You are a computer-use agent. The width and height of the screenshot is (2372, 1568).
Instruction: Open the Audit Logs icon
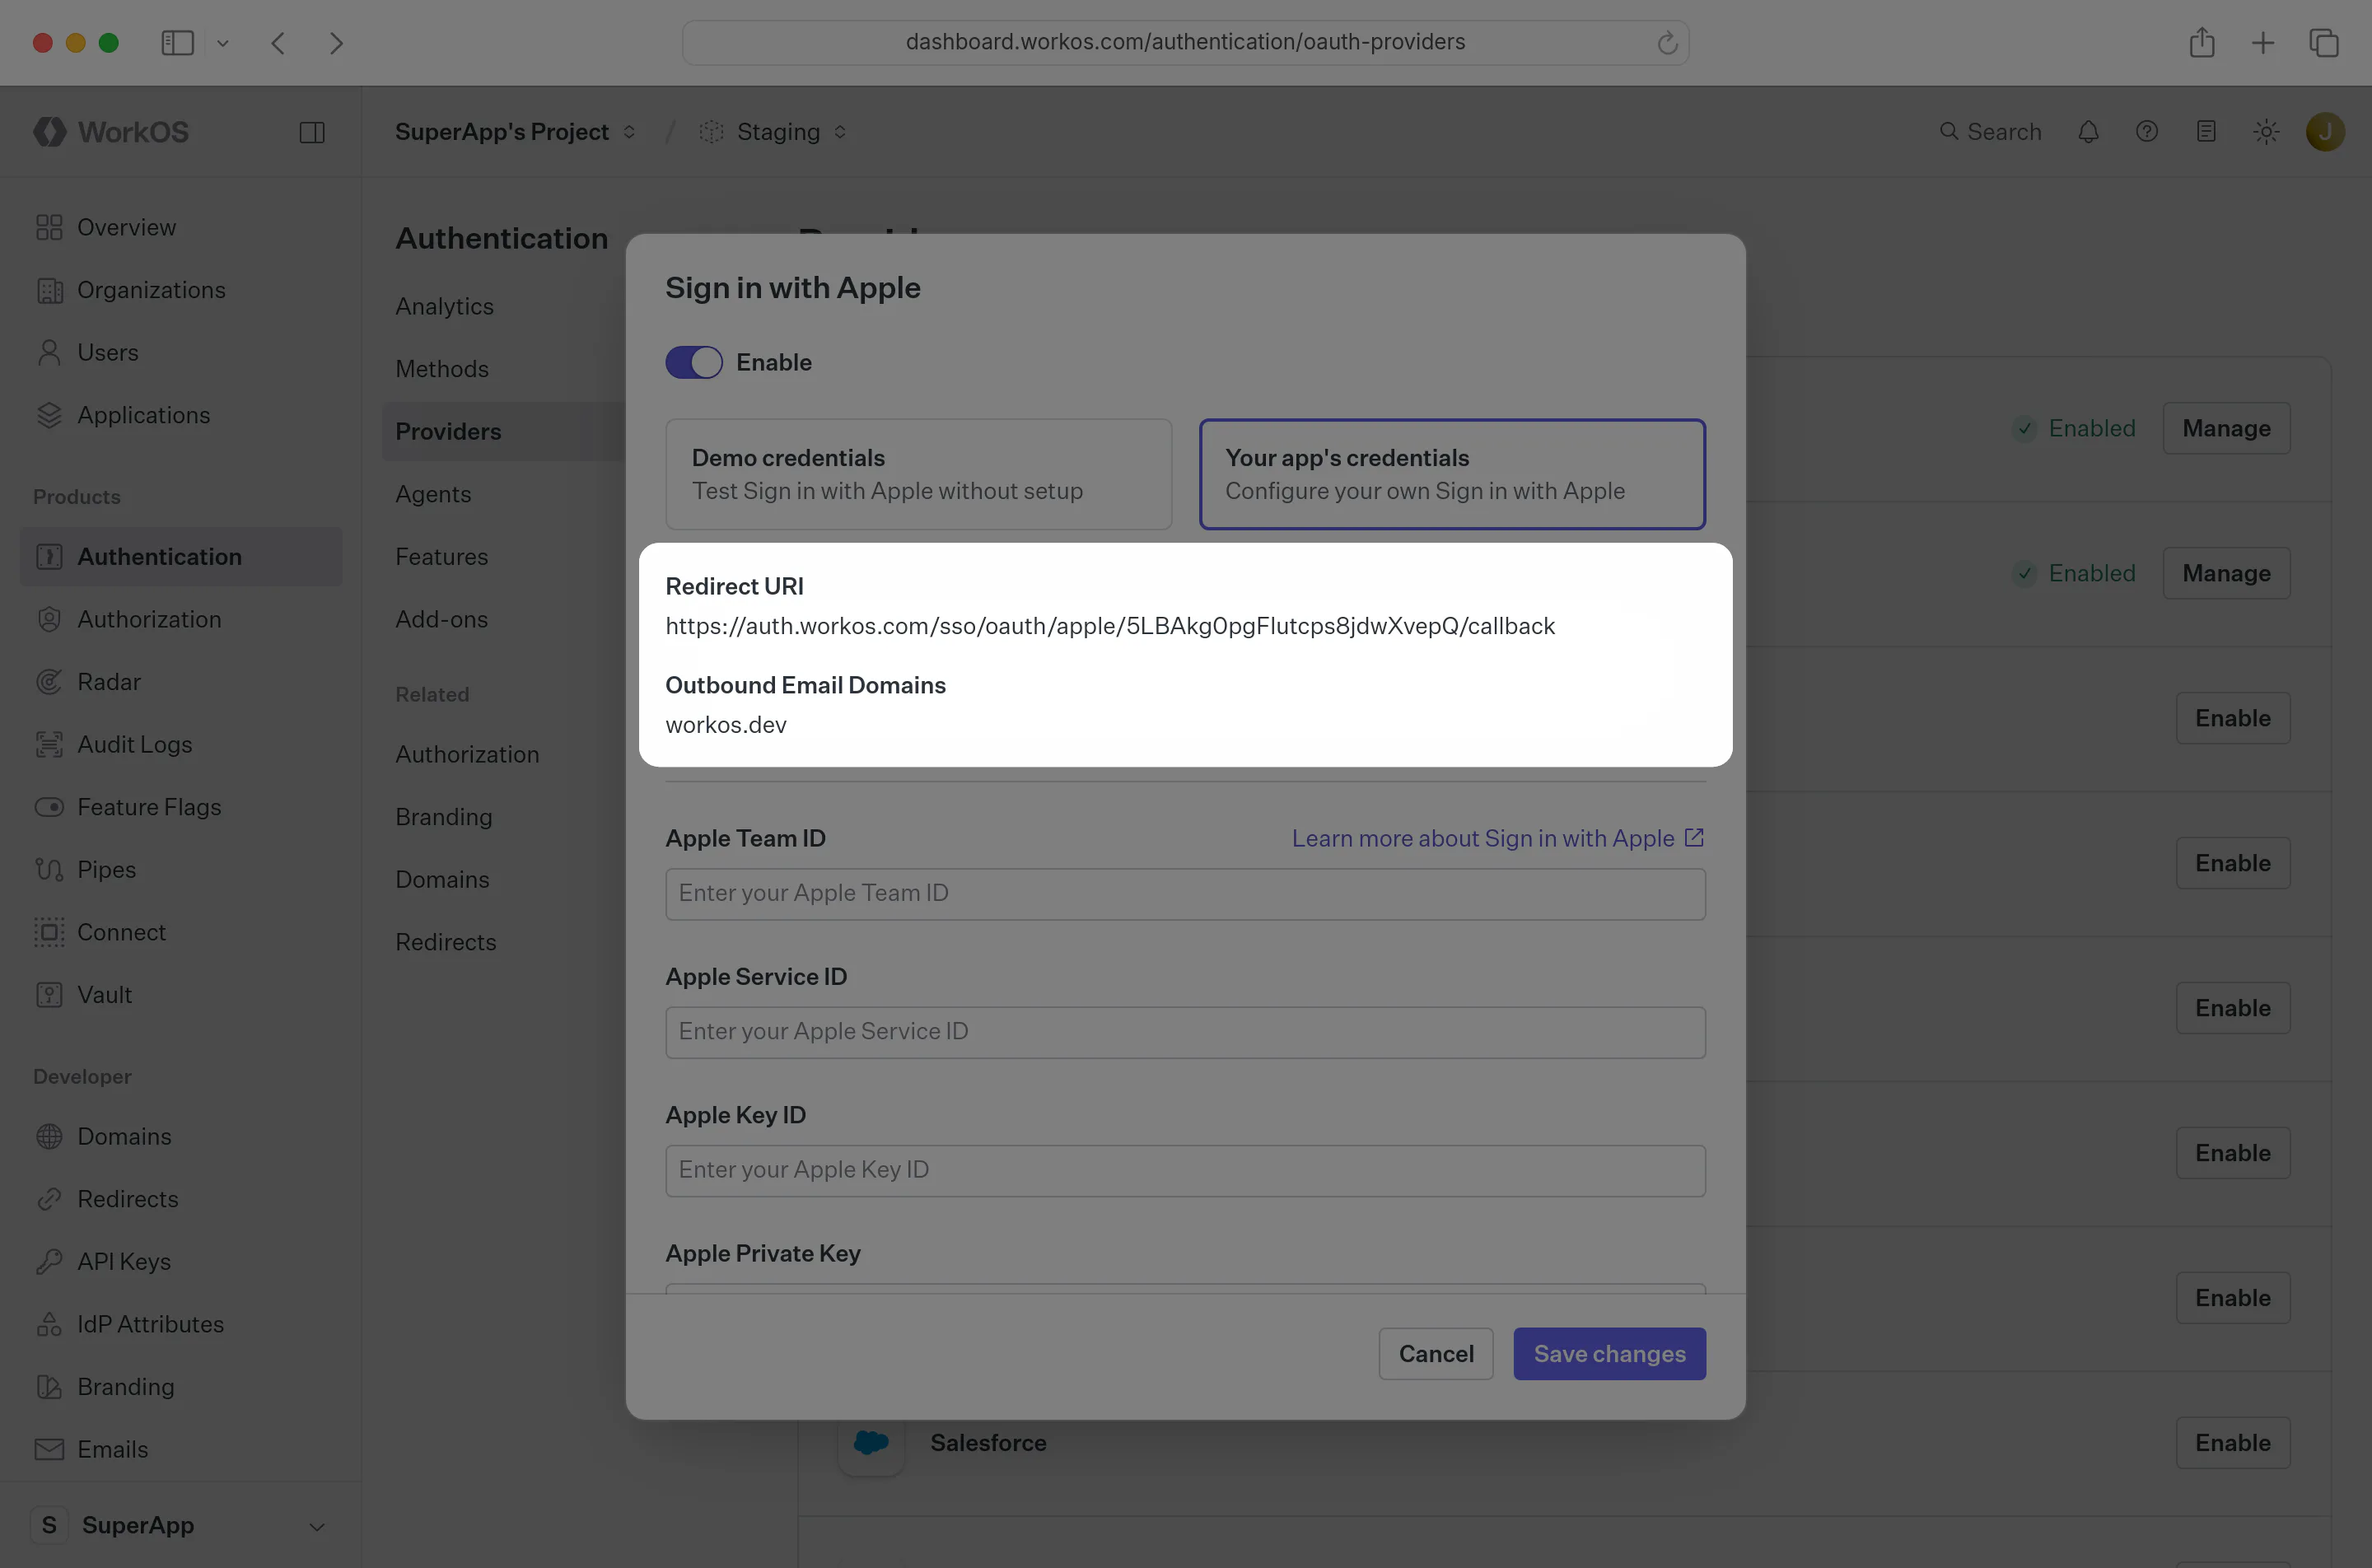click(x=49, y=744)
